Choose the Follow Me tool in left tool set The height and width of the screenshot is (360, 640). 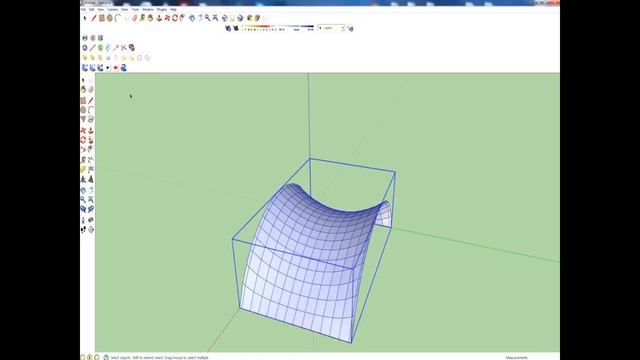tap(91, 140)
